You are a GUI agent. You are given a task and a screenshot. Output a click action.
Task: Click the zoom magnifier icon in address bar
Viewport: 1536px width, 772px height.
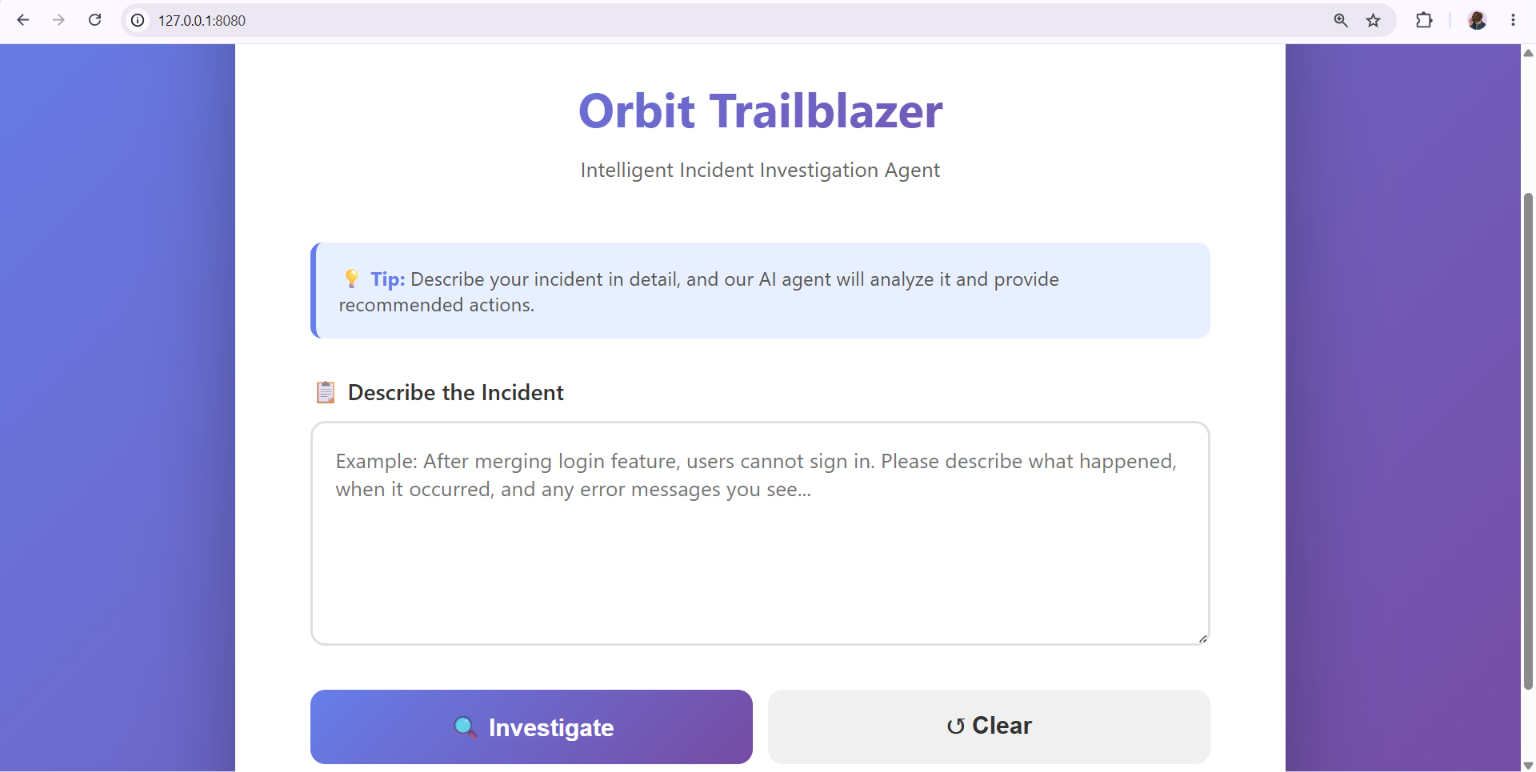[1341, 20]
